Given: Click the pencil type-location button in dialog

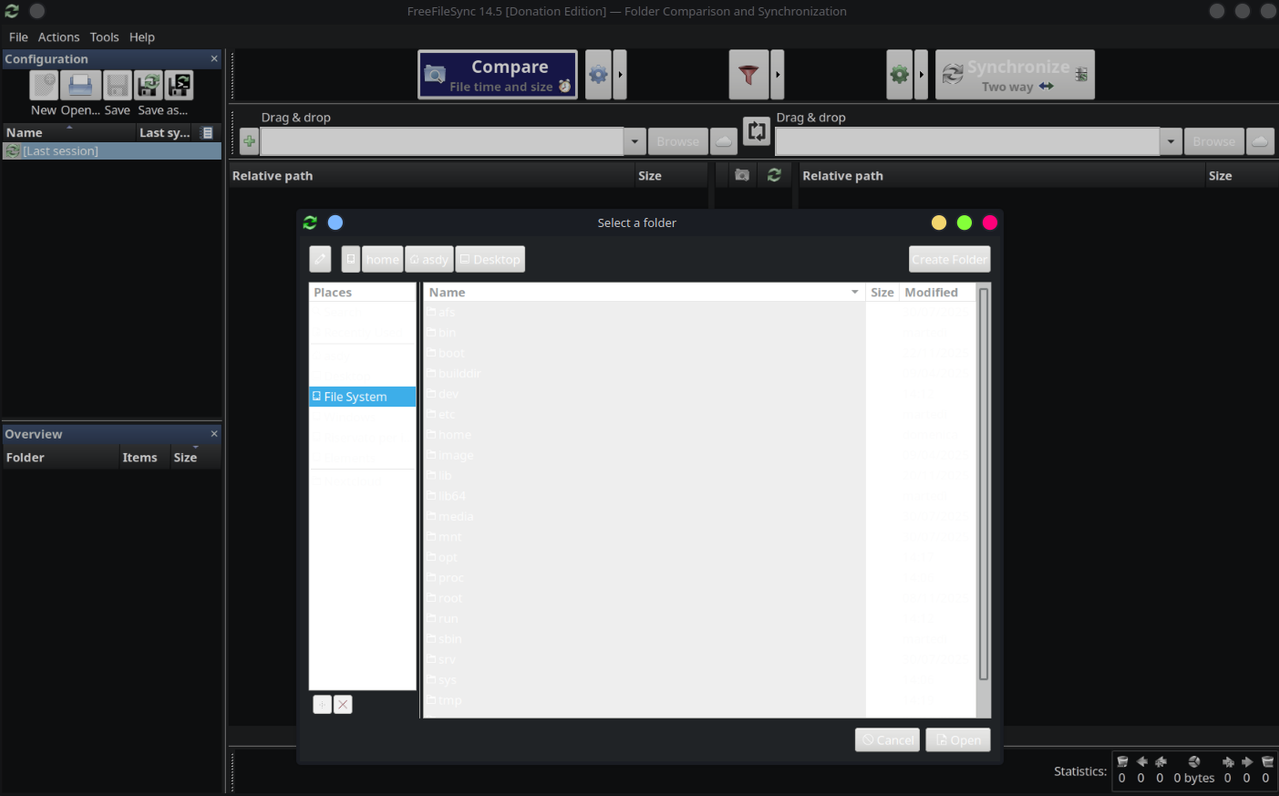Looking at the screenshot, I should [x=320, y=259].
